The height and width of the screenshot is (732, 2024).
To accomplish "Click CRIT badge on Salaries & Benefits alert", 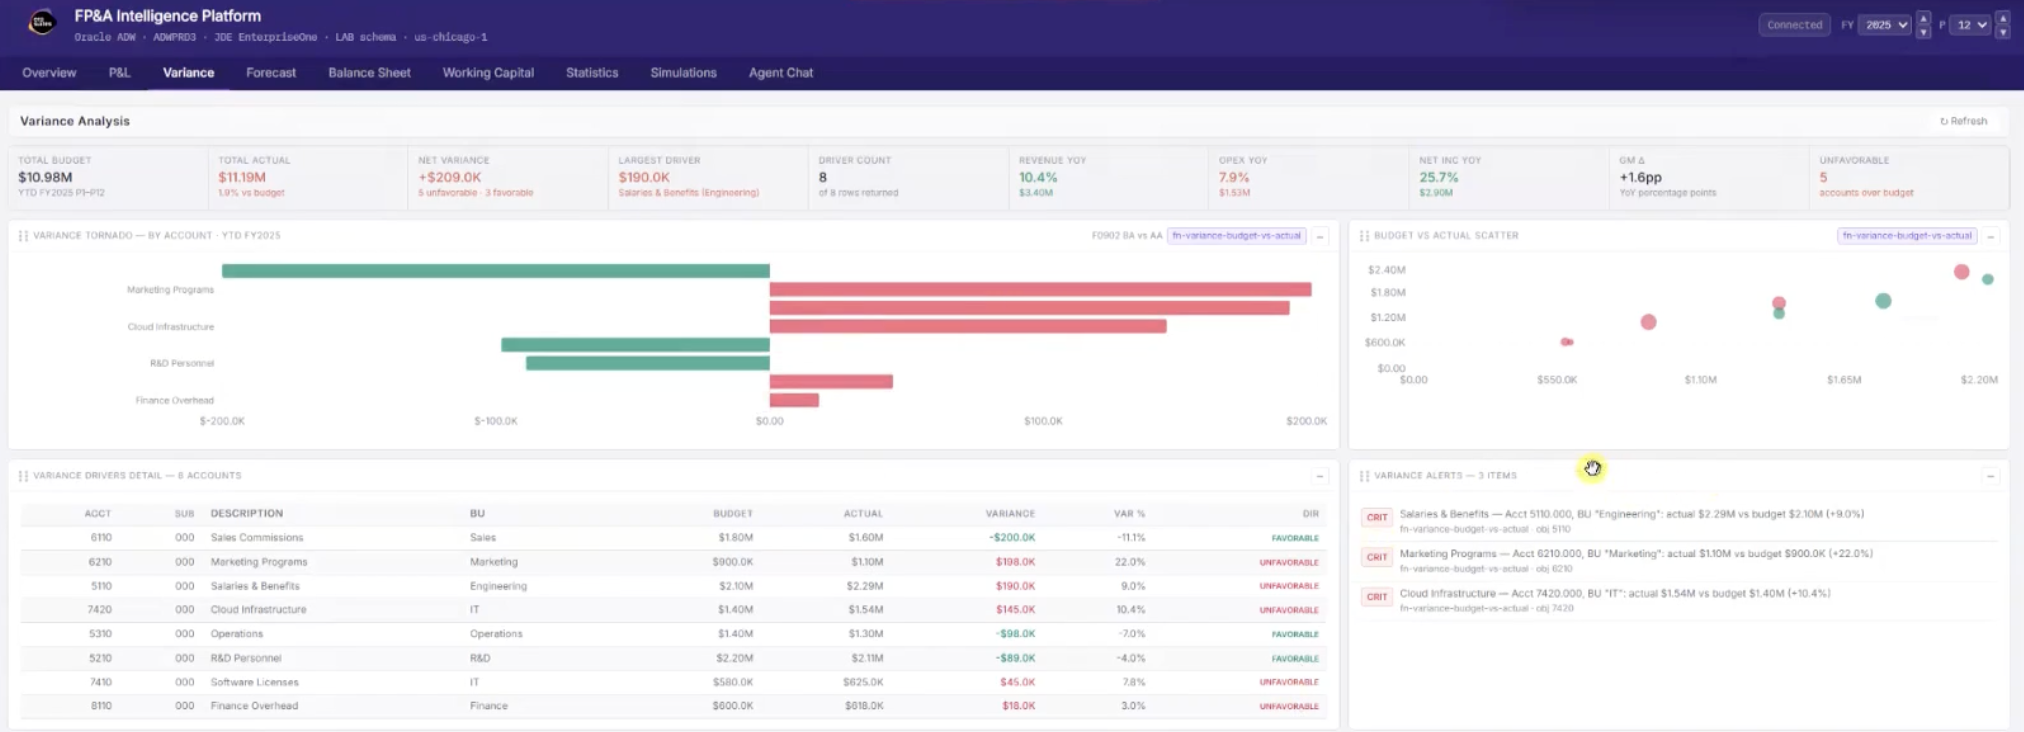I will click(x=1377, y=518).
